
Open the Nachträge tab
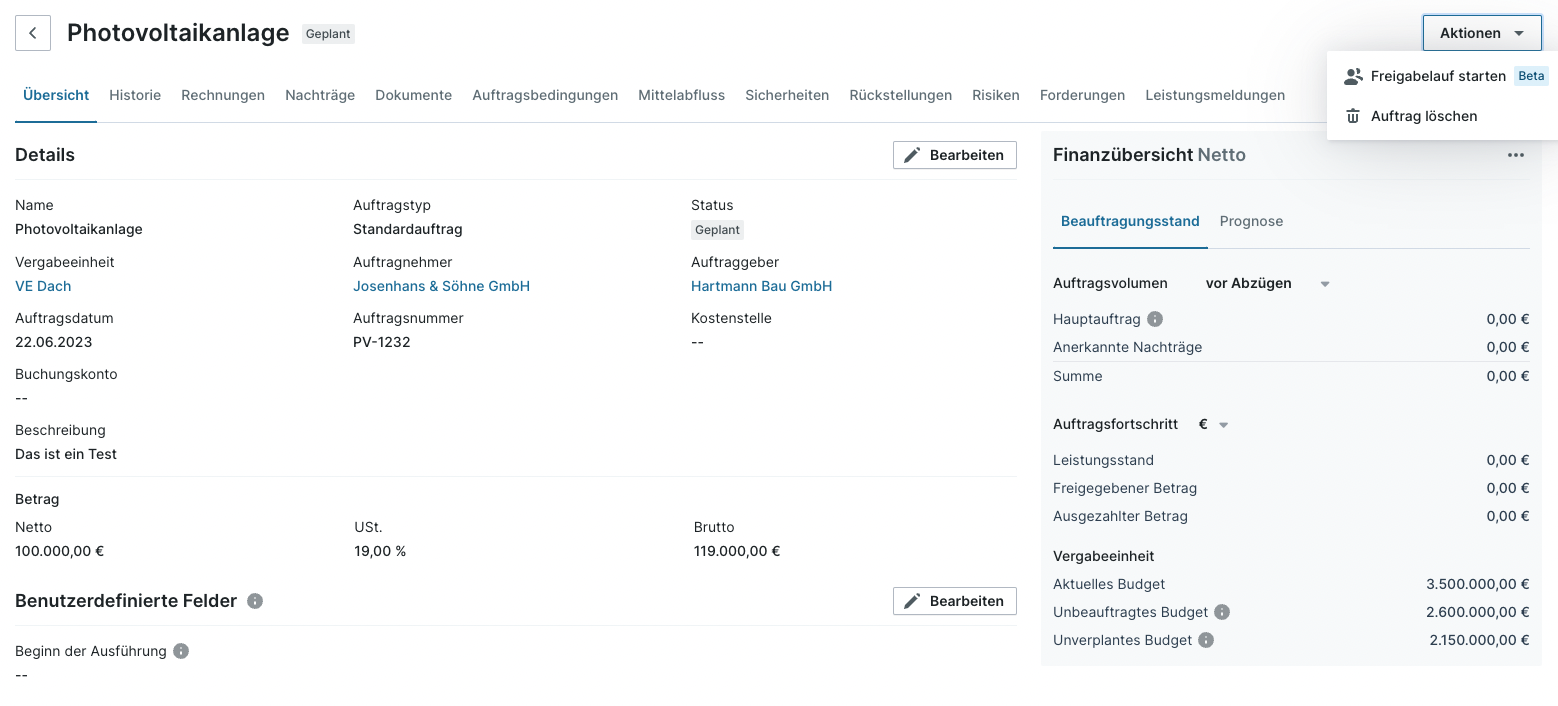click(x=320, y=95)
